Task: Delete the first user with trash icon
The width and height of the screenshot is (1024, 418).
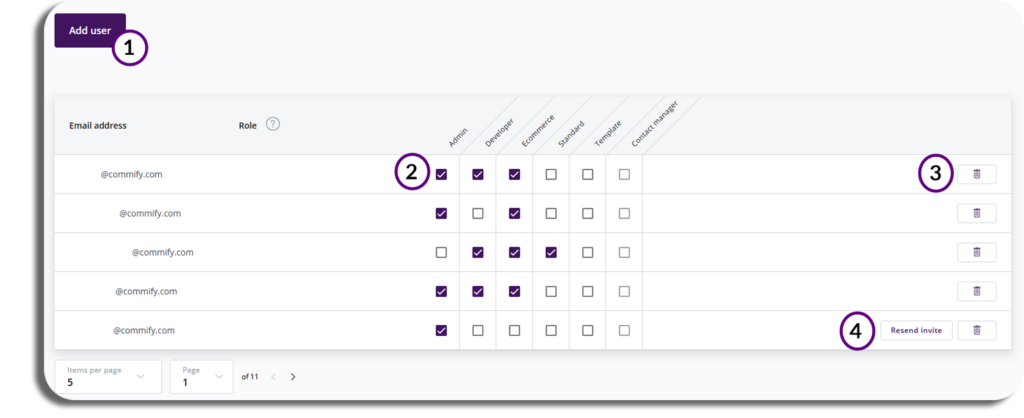Action: coord(977,174)
